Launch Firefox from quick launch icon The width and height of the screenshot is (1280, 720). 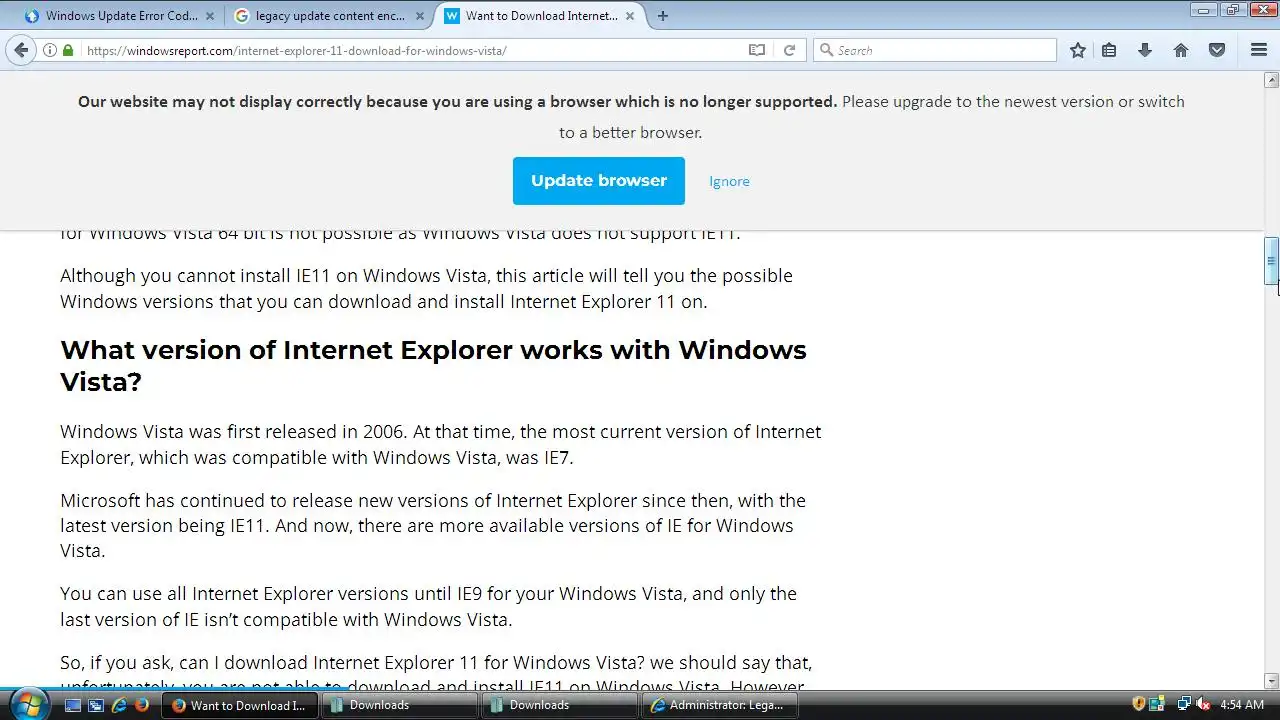click(141, 705)
